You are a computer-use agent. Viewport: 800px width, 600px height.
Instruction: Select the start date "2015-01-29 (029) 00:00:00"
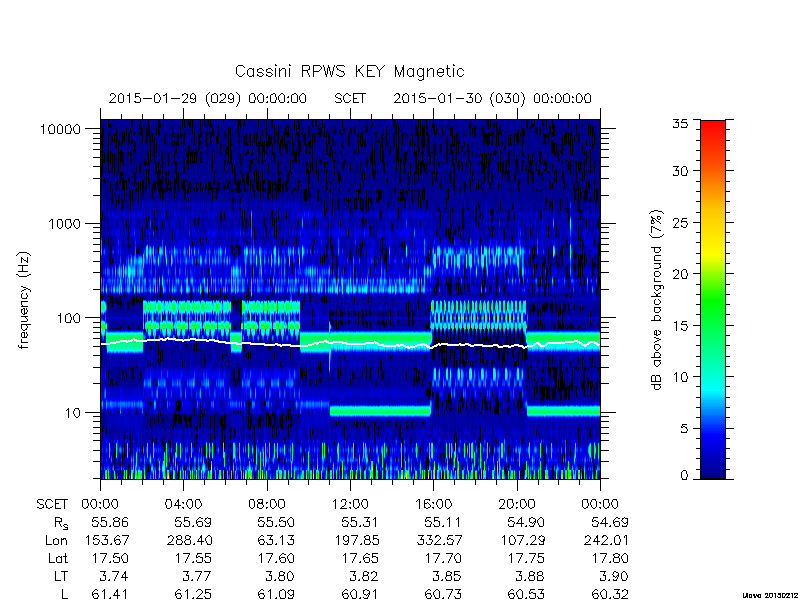pos(208,98)
